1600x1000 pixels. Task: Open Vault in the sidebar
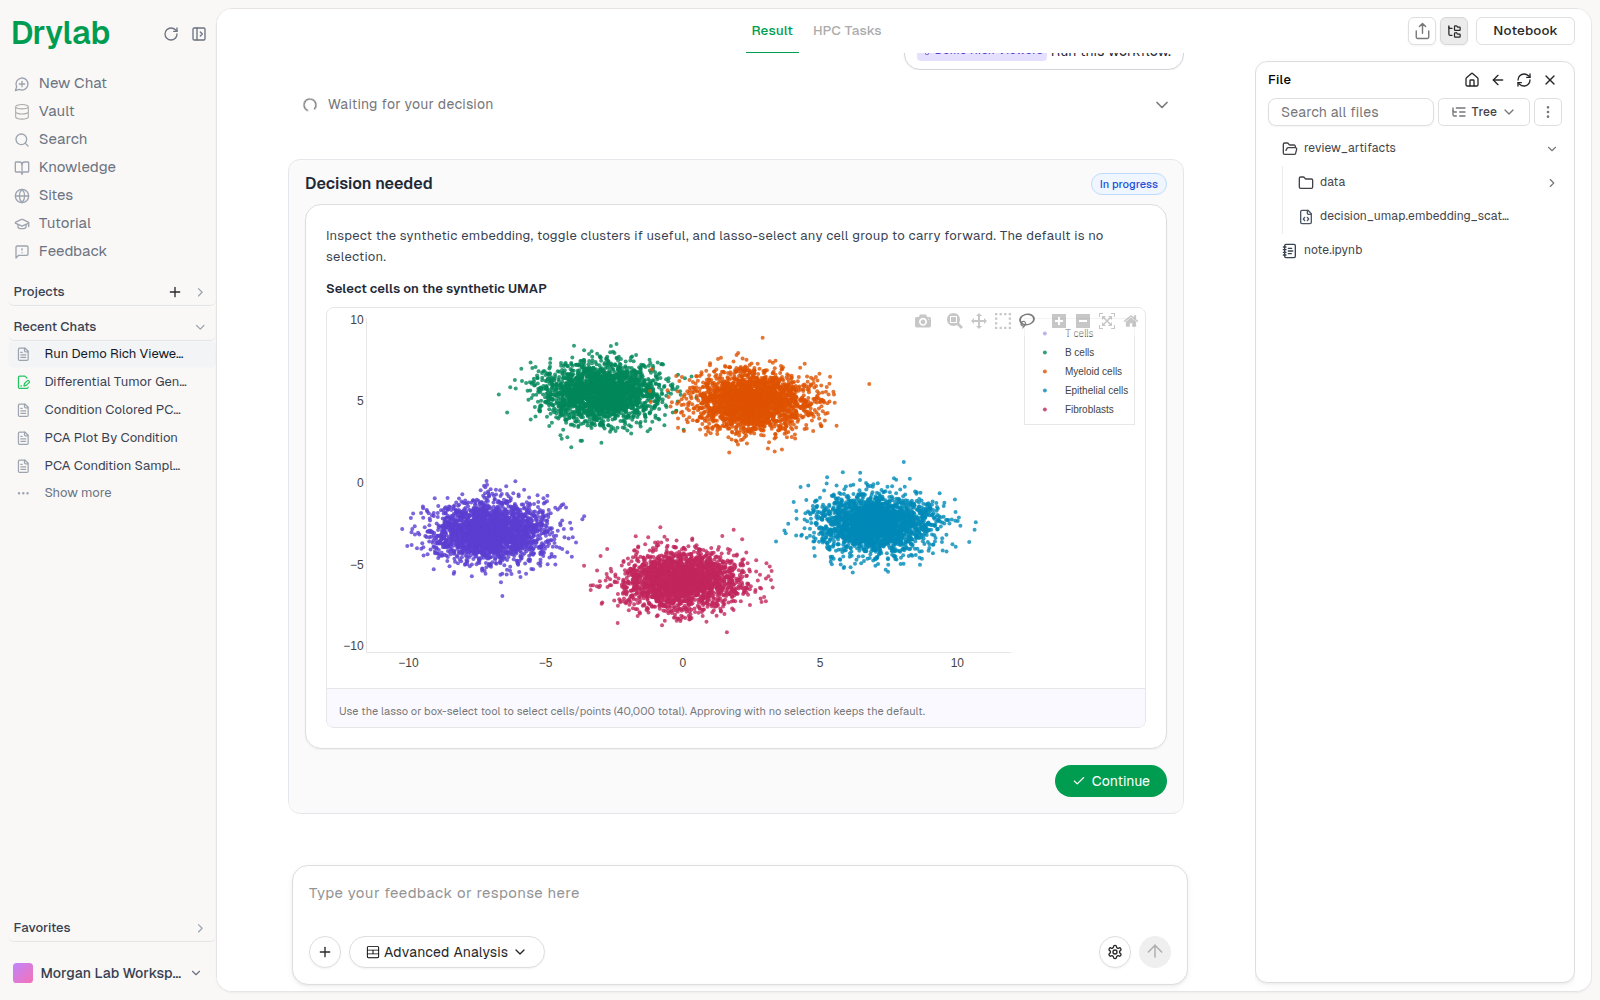[x=56, y=111]
